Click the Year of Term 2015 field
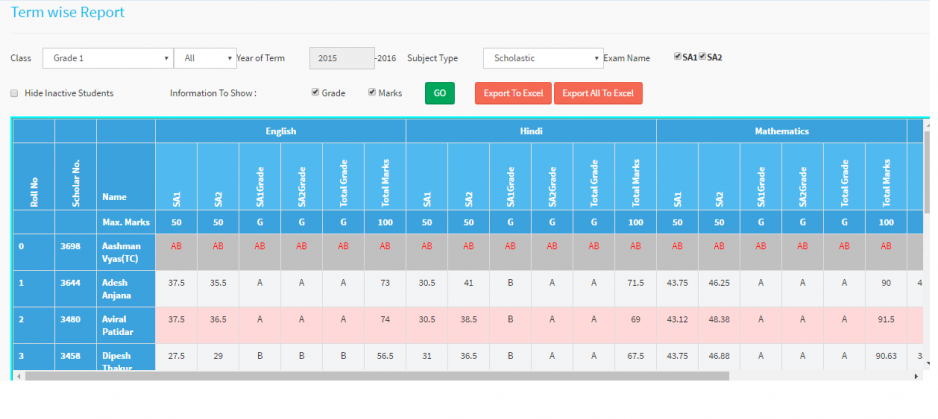This screenshot has width=938, height=419. point(340,58)
